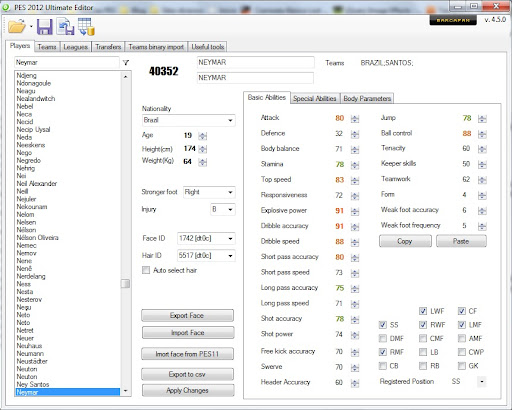Enable the AMF position checkbox
The image size is (512, 410).
coord(461,338)
